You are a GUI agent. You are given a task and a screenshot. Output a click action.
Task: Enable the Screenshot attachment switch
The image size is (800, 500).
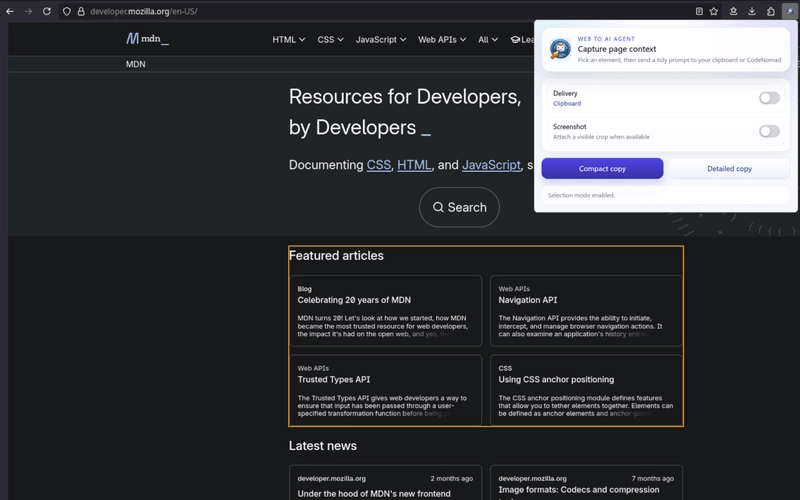[x=769, y=131]
